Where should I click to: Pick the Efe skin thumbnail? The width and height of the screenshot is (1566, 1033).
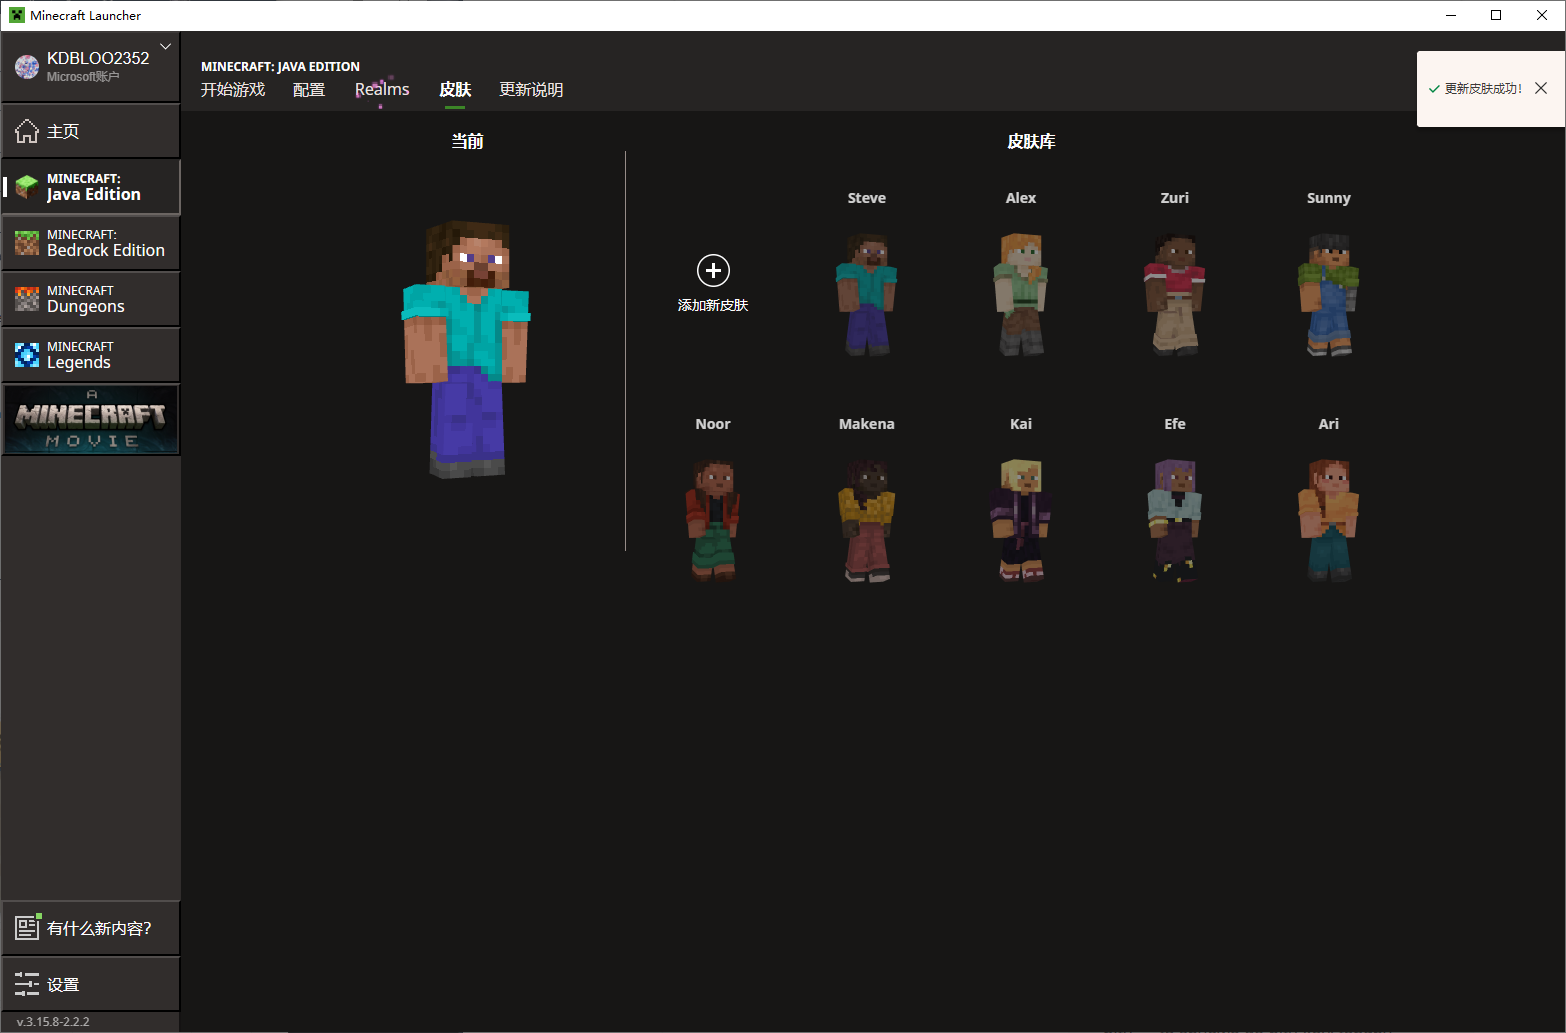[x=1175, y=521]
